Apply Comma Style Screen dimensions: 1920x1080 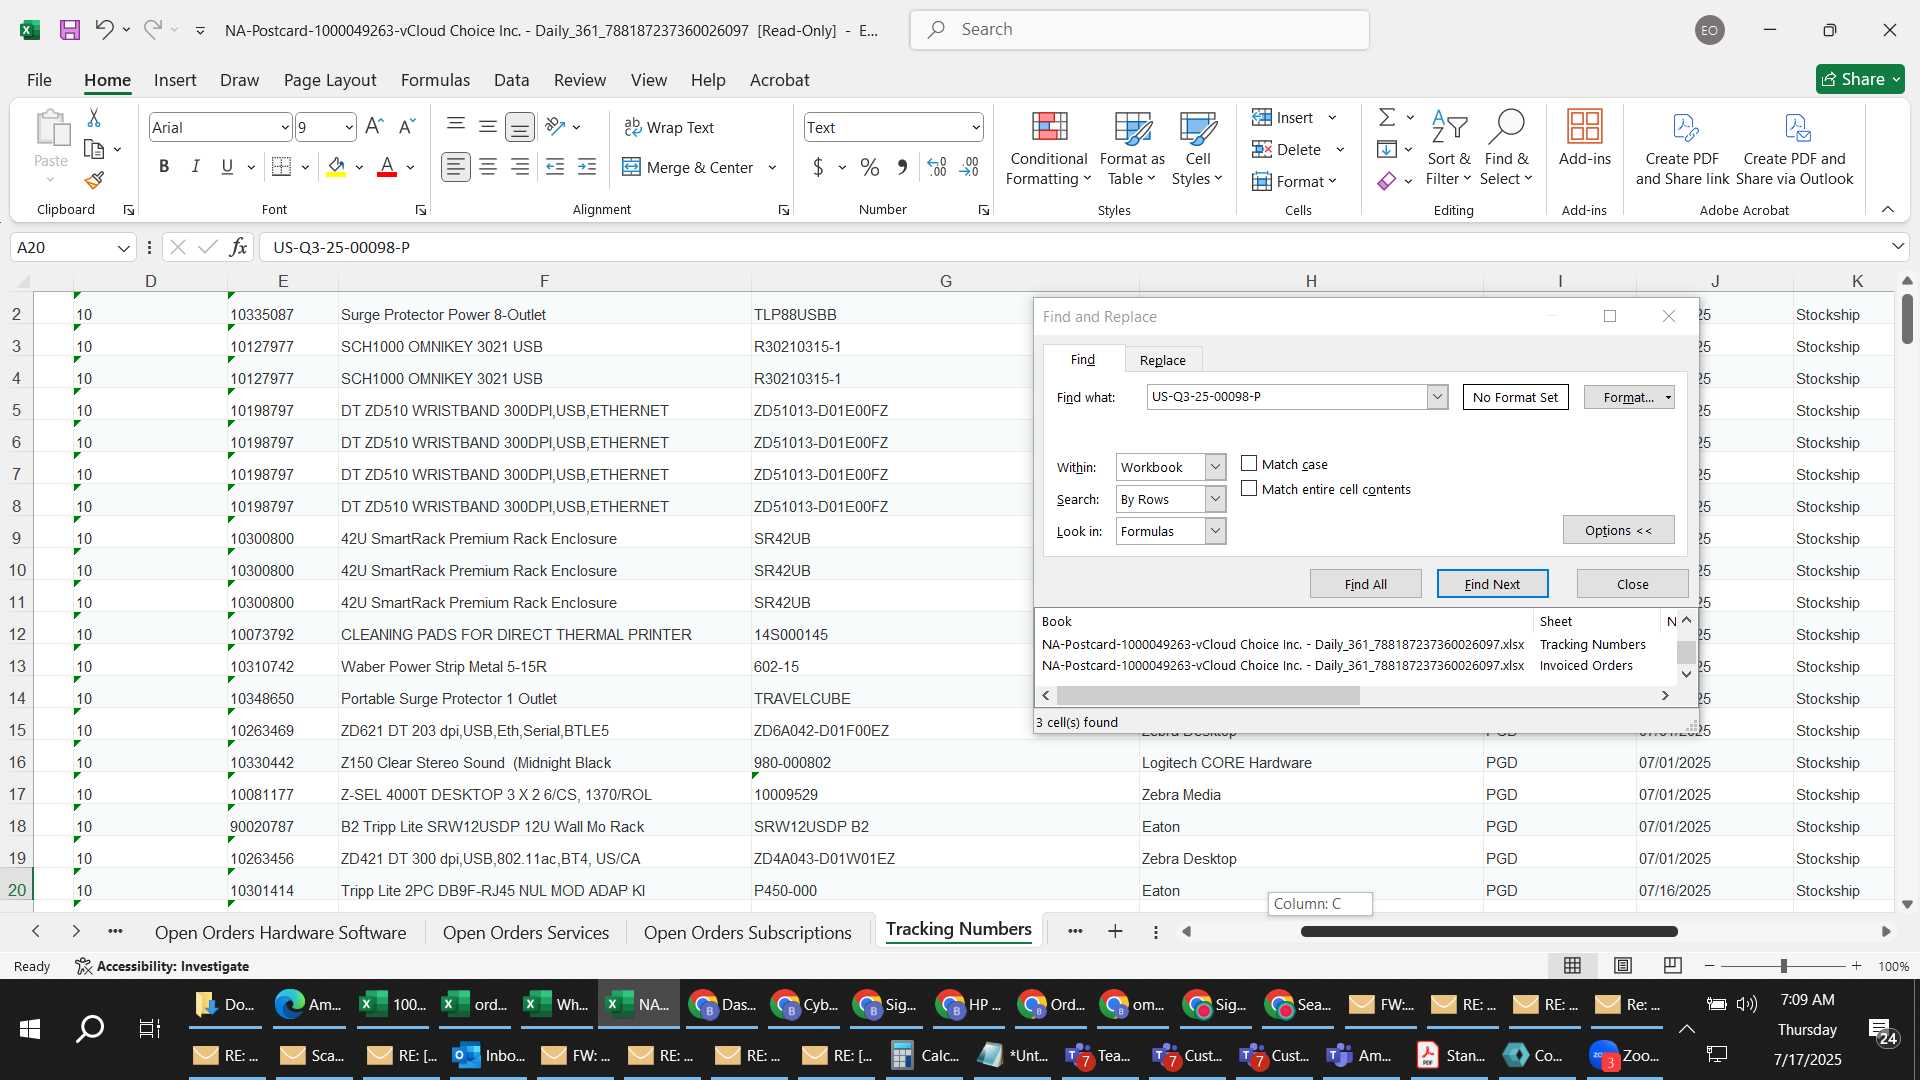pyautogui.click(x=902, y=167)
